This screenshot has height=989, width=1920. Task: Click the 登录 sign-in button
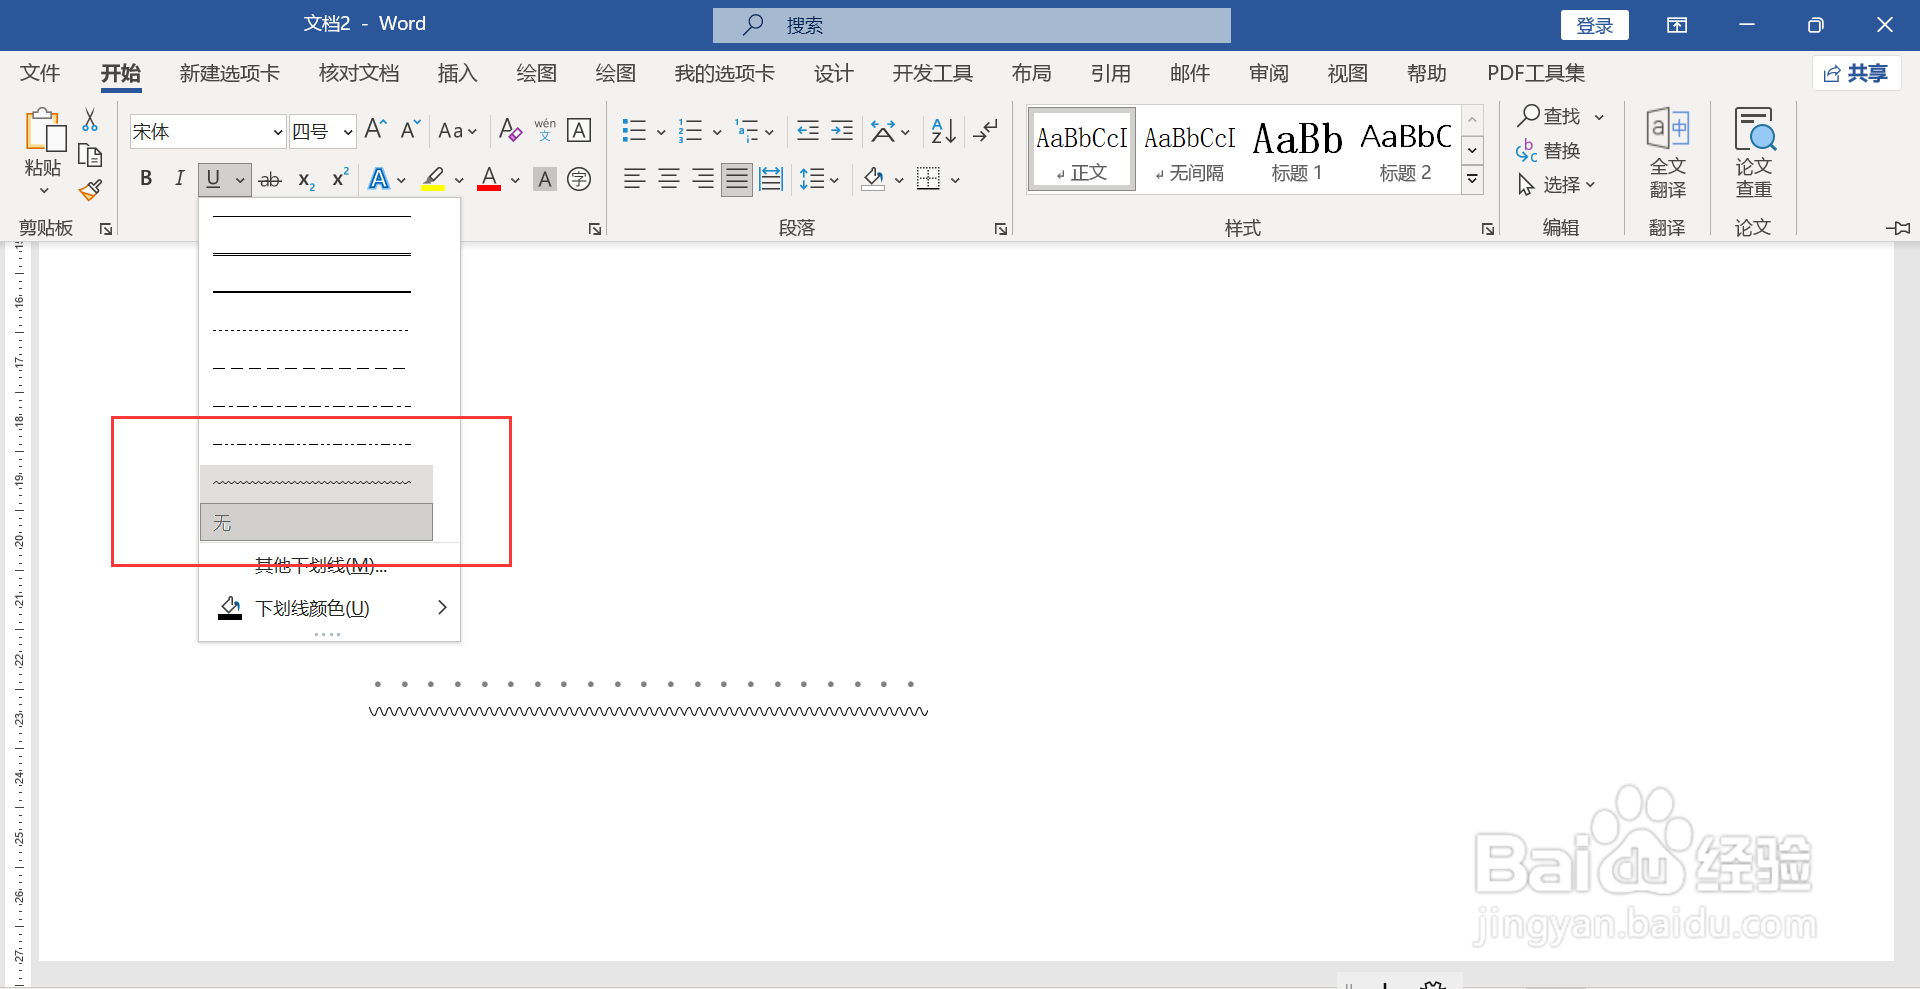pos(1594,25)
